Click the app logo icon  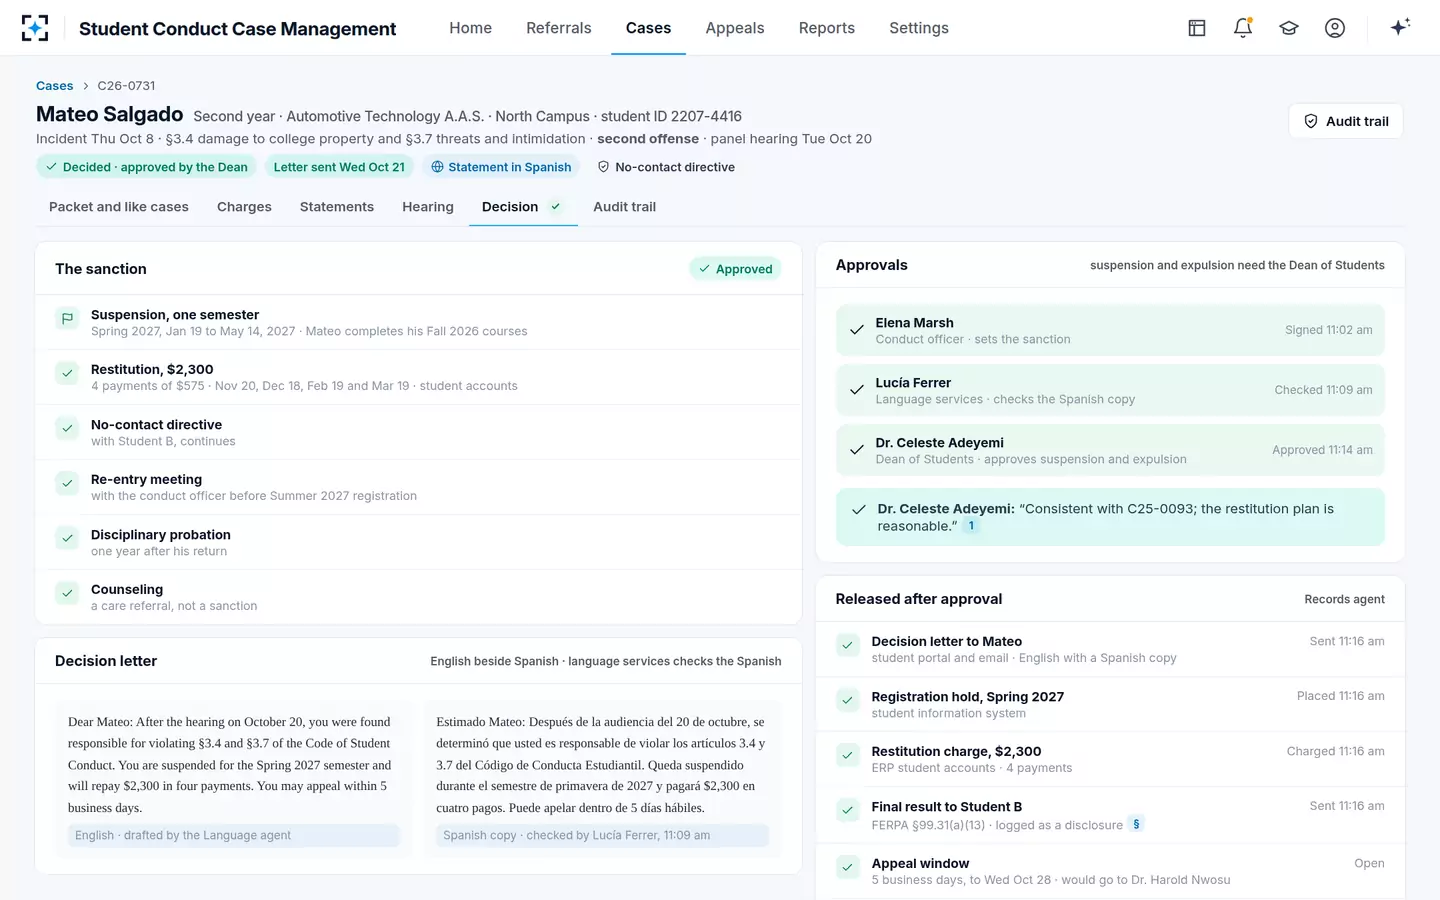tap(35, 28)
